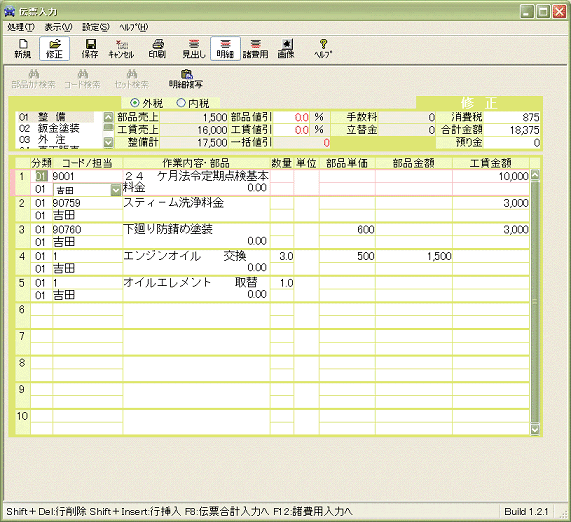
Task: Click the quantity 3.0 cell in row 4
Action: (282, 256)
